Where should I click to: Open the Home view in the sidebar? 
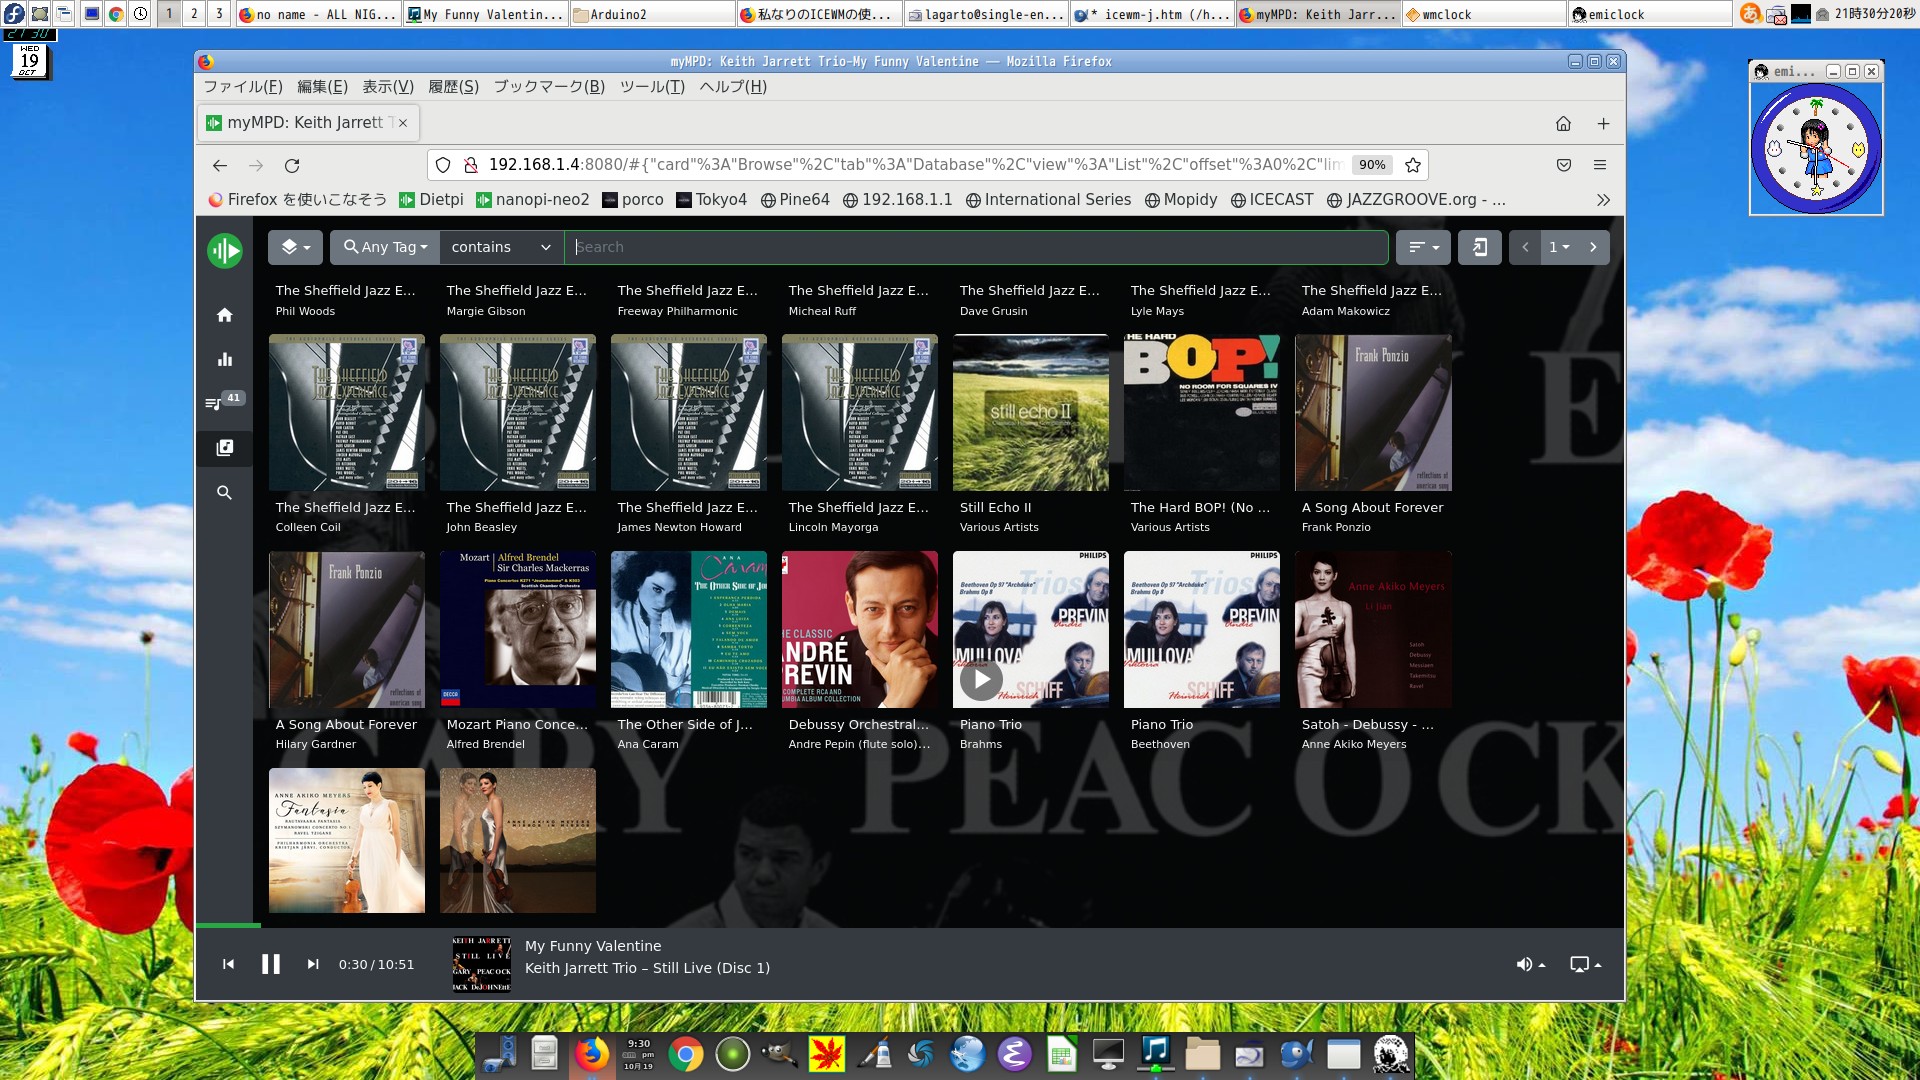pos(224,314)
